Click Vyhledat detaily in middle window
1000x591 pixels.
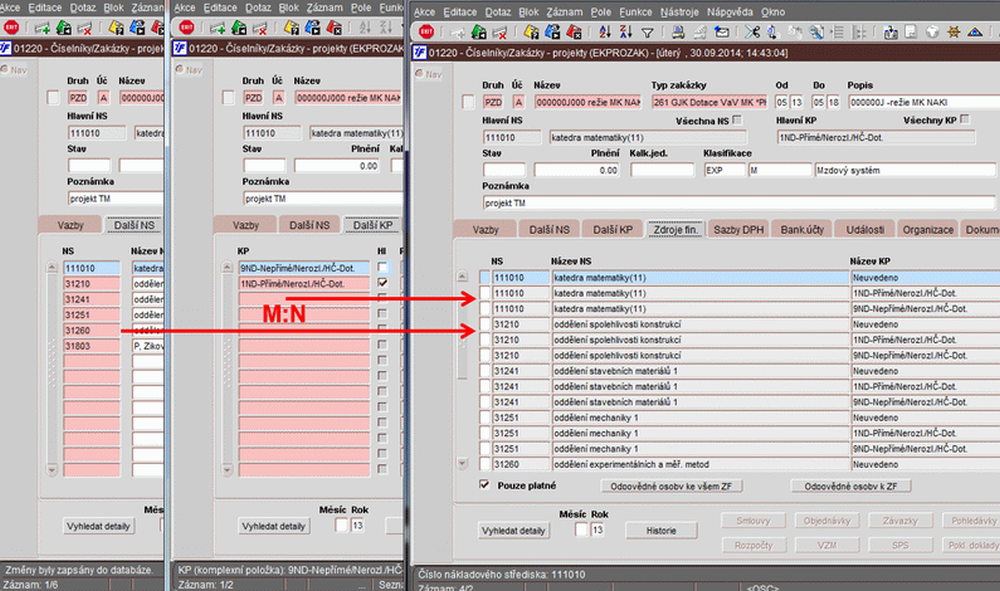pos(274,526)
